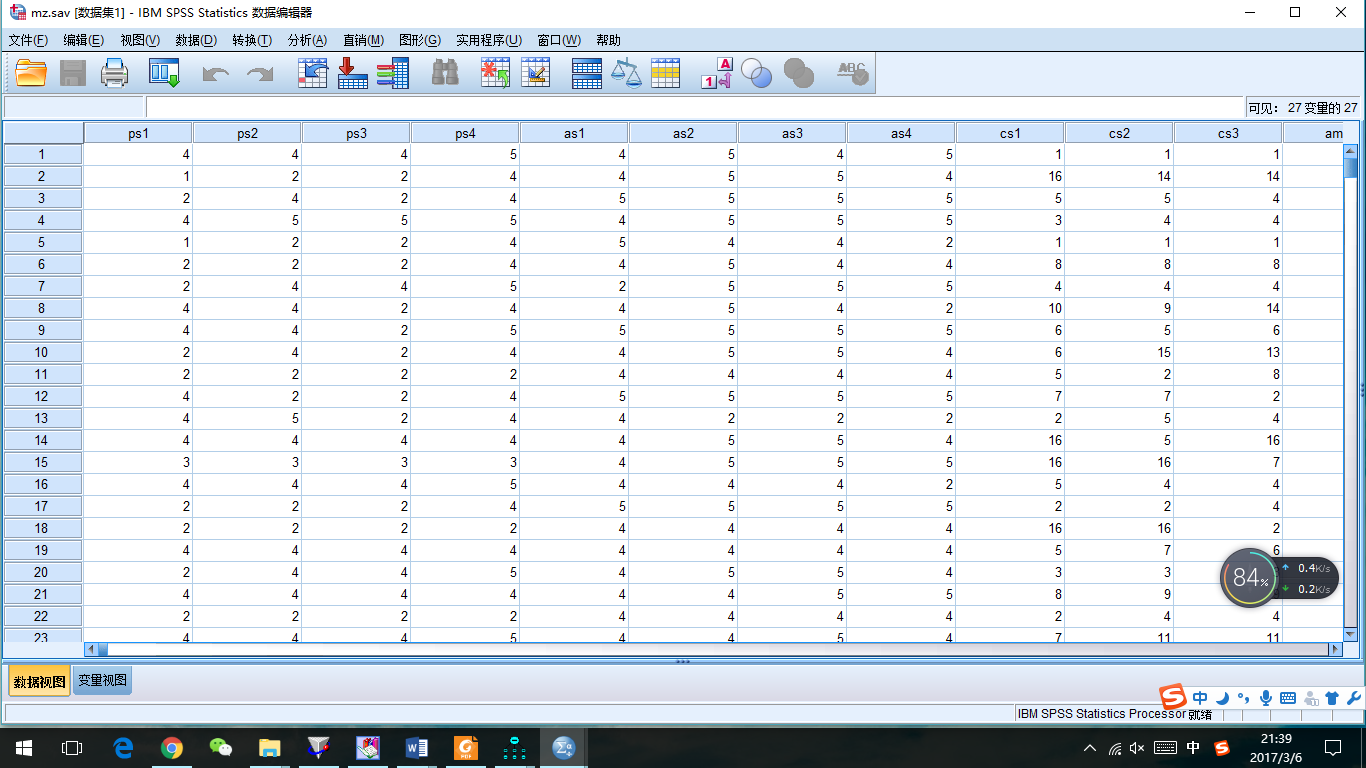Click the Insert variable toolbar icon
Screen dimensions: 1366x768
coord(536,73)
